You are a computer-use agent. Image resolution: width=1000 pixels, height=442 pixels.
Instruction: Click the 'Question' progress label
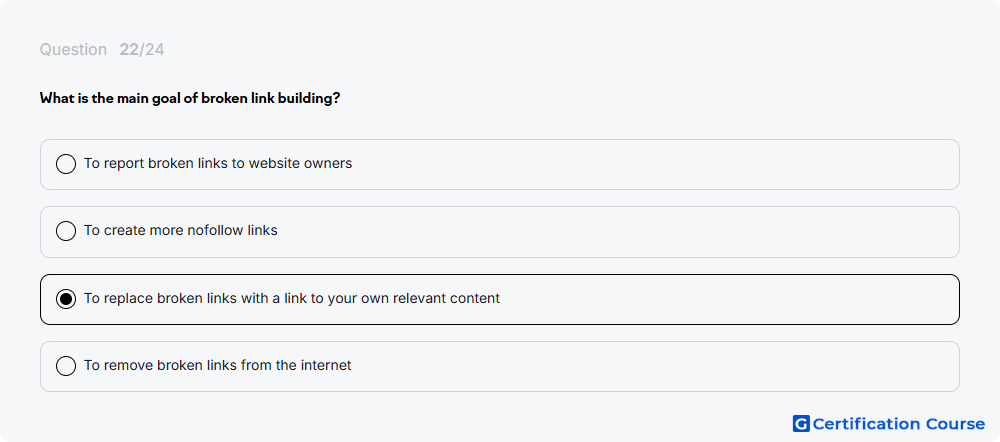(x=73, y=50)
